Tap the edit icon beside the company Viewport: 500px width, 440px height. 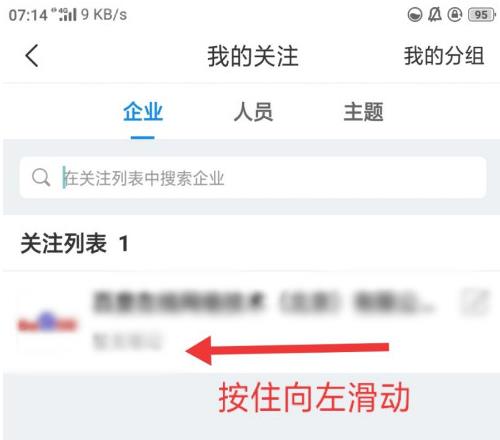click(475, 302)
